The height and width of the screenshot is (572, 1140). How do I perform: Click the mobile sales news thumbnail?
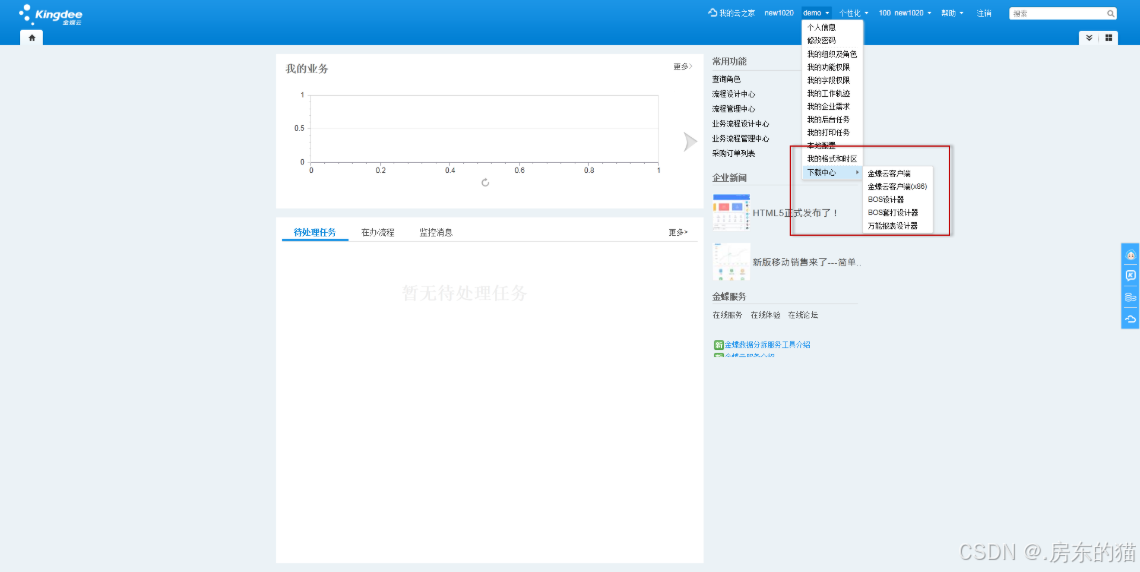731,262
